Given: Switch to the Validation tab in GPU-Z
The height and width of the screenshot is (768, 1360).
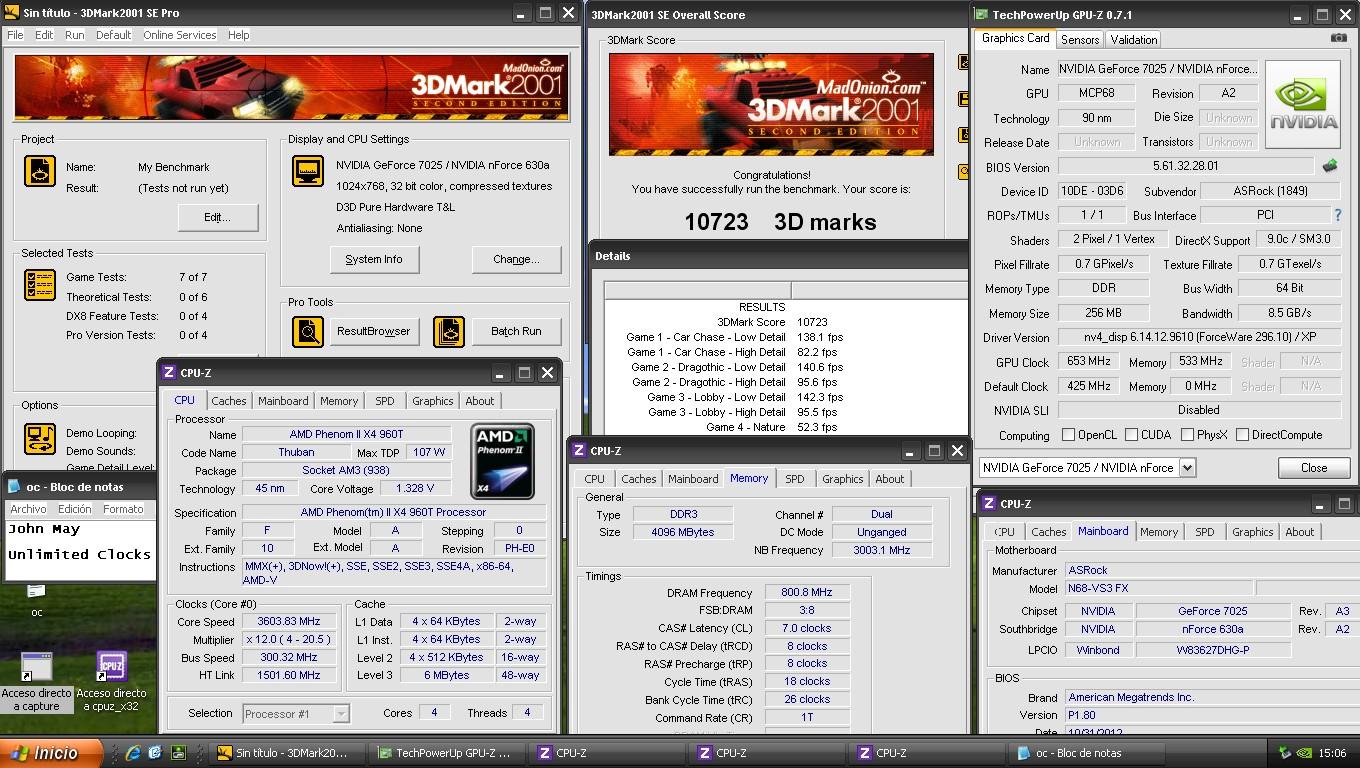Looking at the screenshot, I should pyautogui.click(x=1133, y=39).
